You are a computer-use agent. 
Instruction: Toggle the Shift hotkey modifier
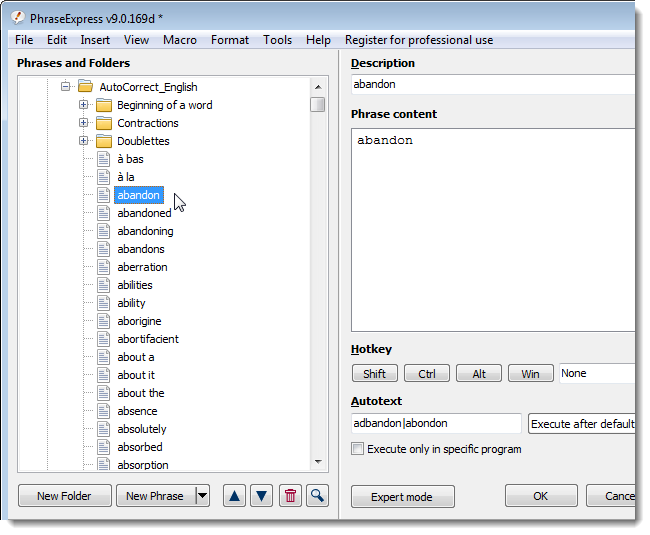click(375, 373)
